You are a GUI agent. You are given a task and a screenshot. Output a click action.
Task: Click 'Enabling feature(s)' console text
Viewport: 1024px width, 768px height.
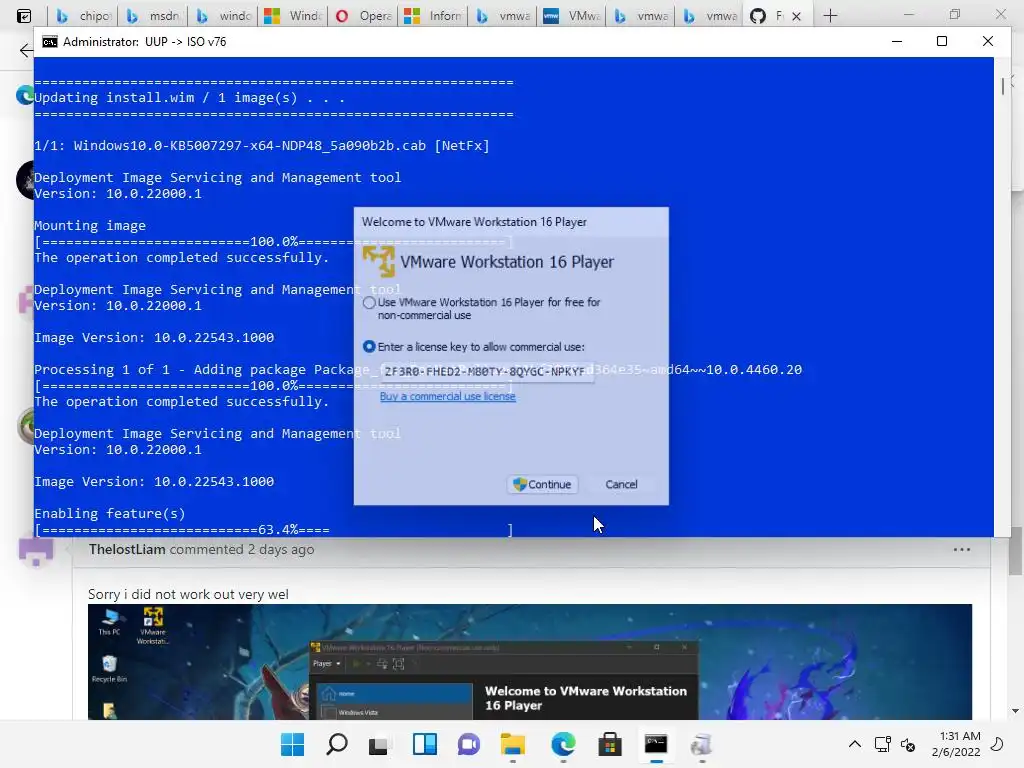[x=110, y=514]
